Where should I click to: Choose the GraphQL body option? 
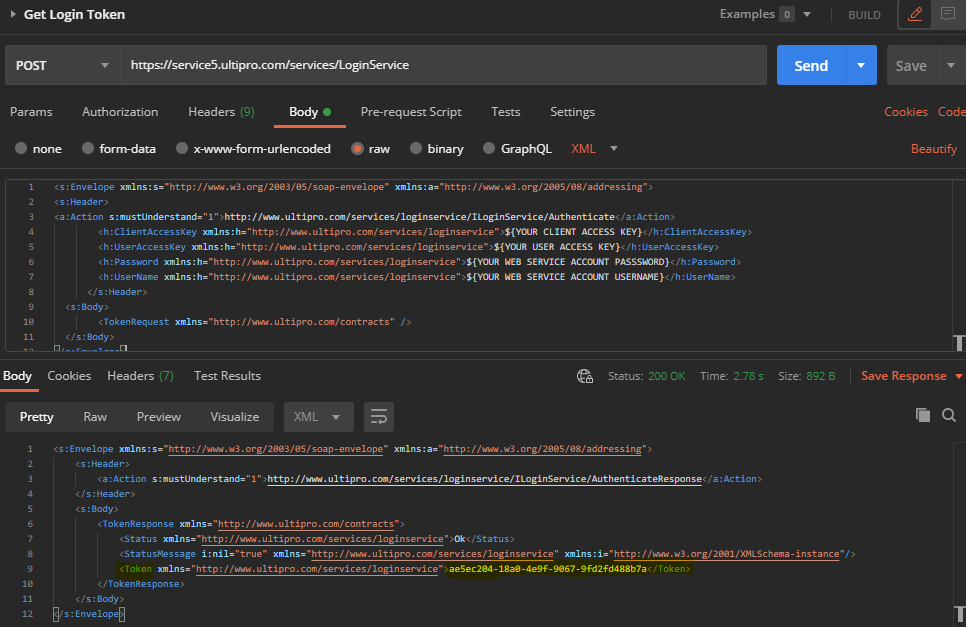[x=517, y=149]
